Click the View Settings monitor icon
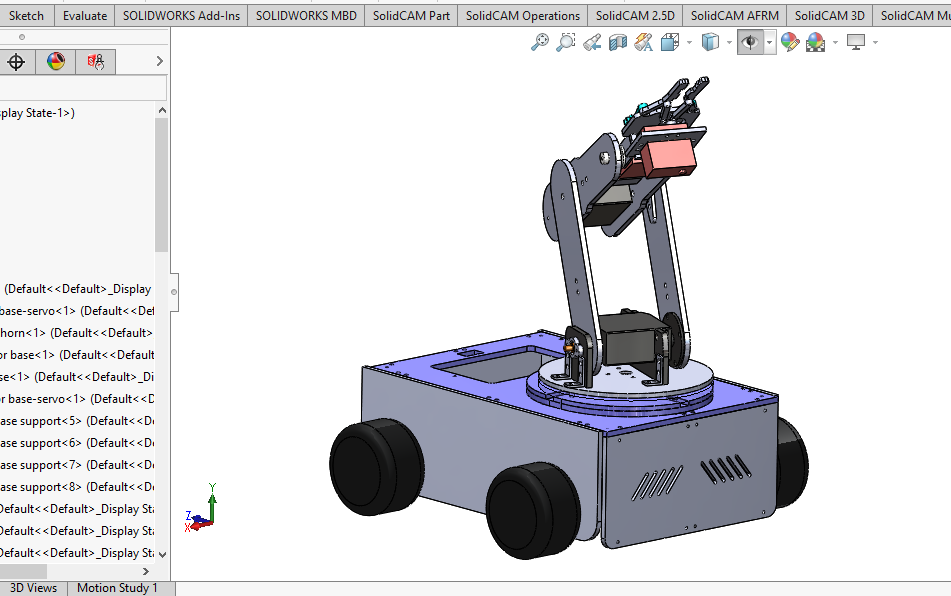This screenshot has width=951, height=596. coord(856,42)
